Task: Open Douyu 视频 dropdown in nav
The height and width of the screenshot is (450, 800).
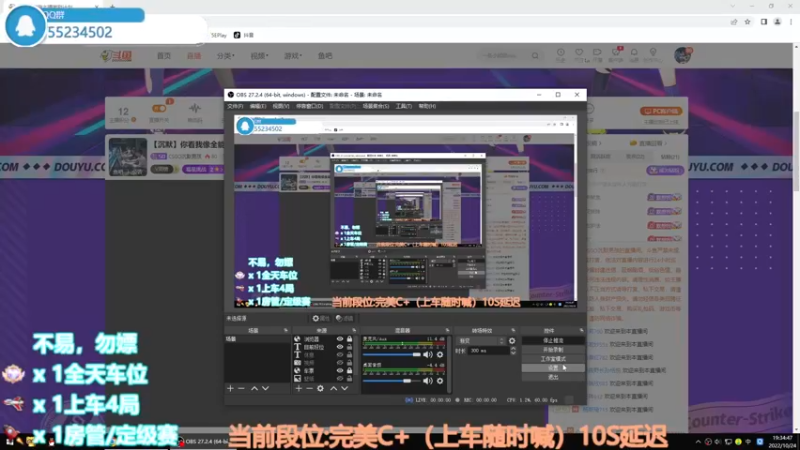Action: (x=259, y=56)
